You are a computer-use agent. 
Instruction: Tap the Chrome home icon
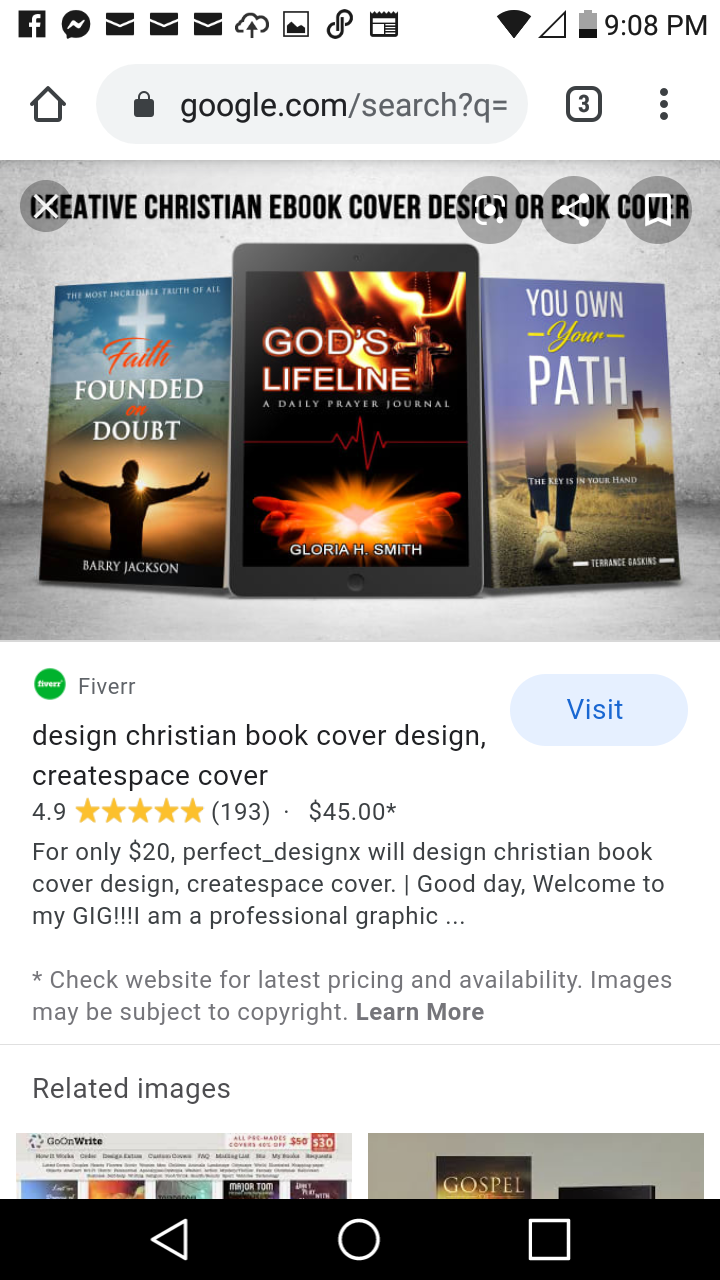click(x=48, y=104)
